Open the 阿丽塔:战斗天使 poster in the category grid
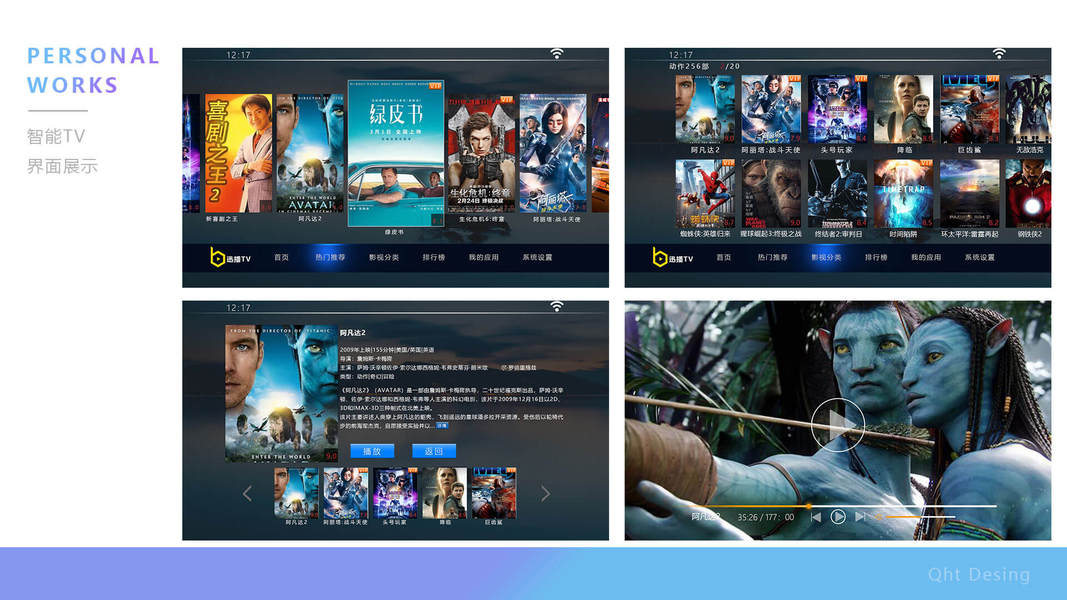Viewport: 1067px width, 600px height. (x=771, y=109)
